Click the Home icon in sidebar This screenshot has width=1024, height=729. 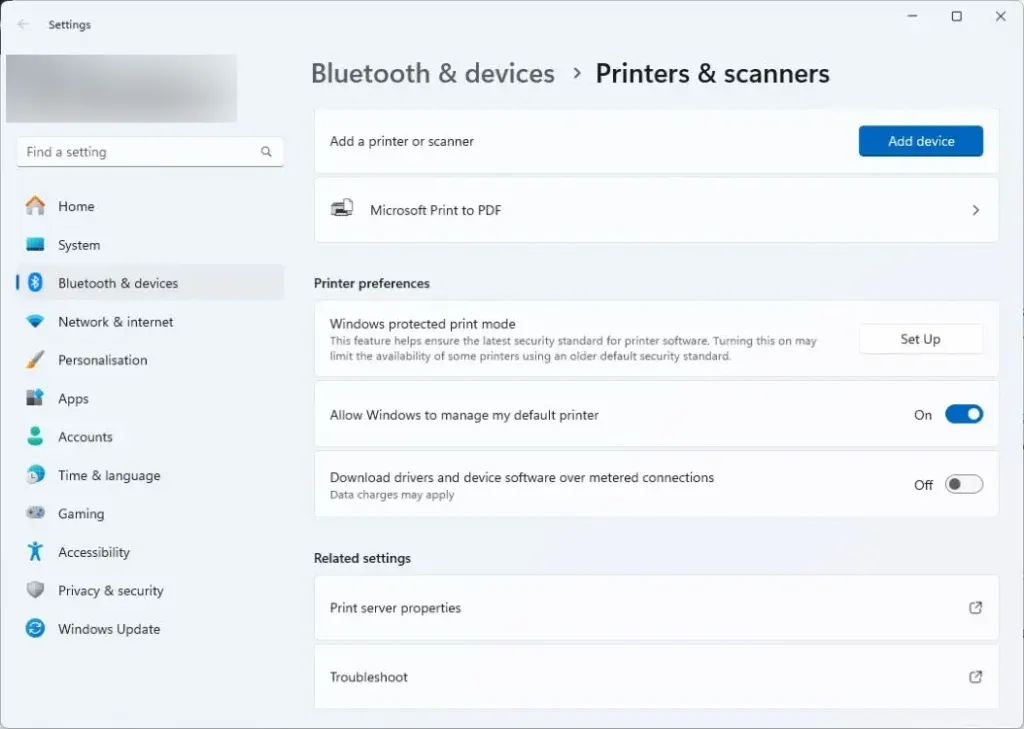[x=35, y=206]
